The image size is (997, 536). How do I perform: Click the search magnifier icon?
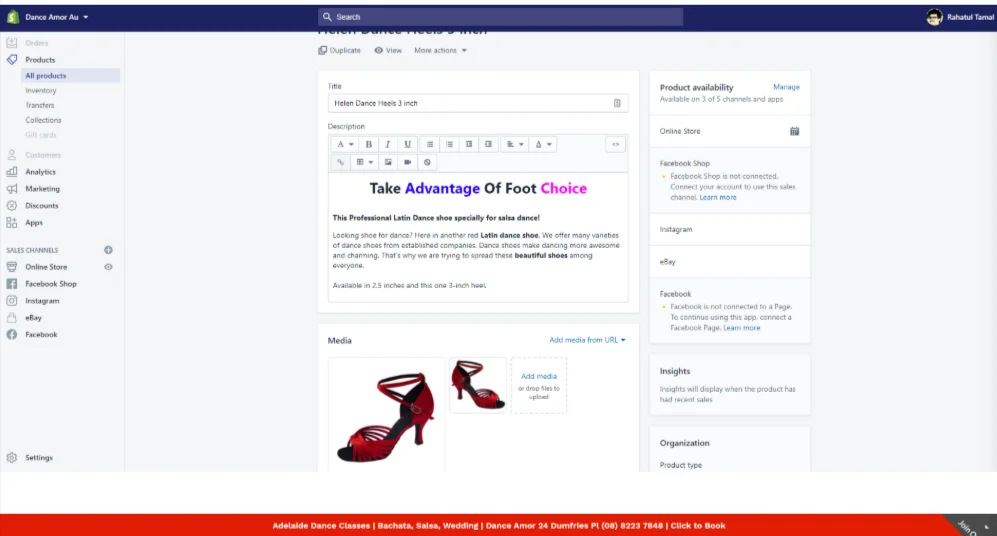point(327,17)
